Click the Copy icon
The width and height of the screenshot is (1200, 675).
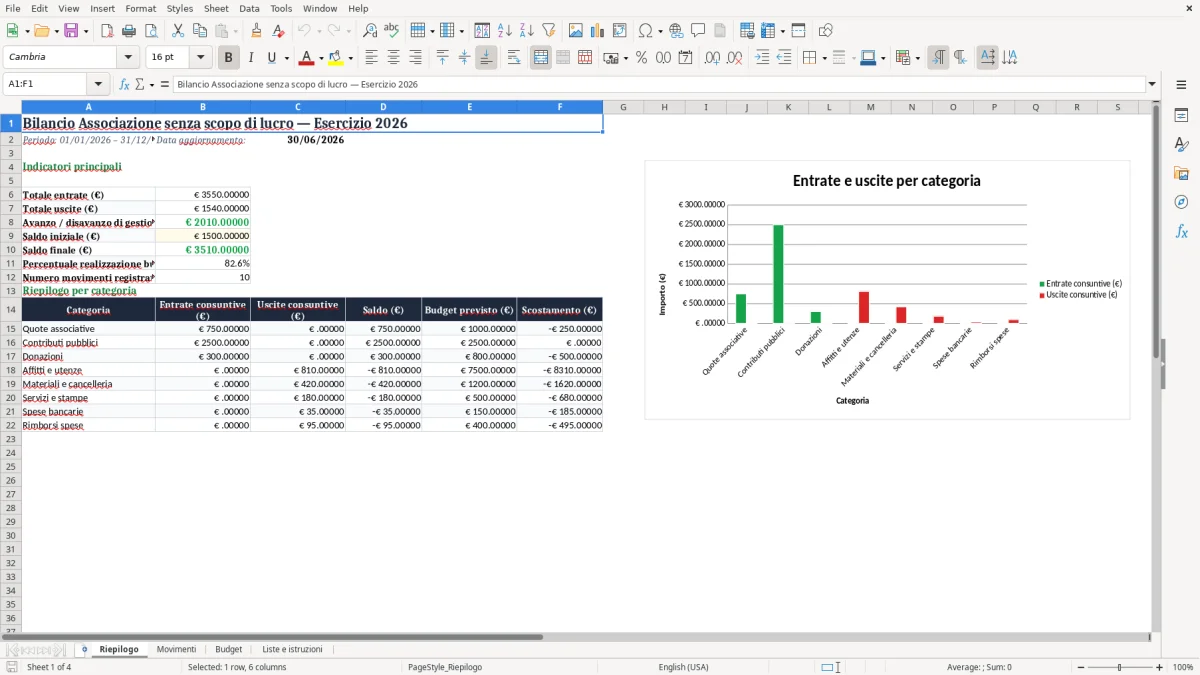tap(200, 31)
